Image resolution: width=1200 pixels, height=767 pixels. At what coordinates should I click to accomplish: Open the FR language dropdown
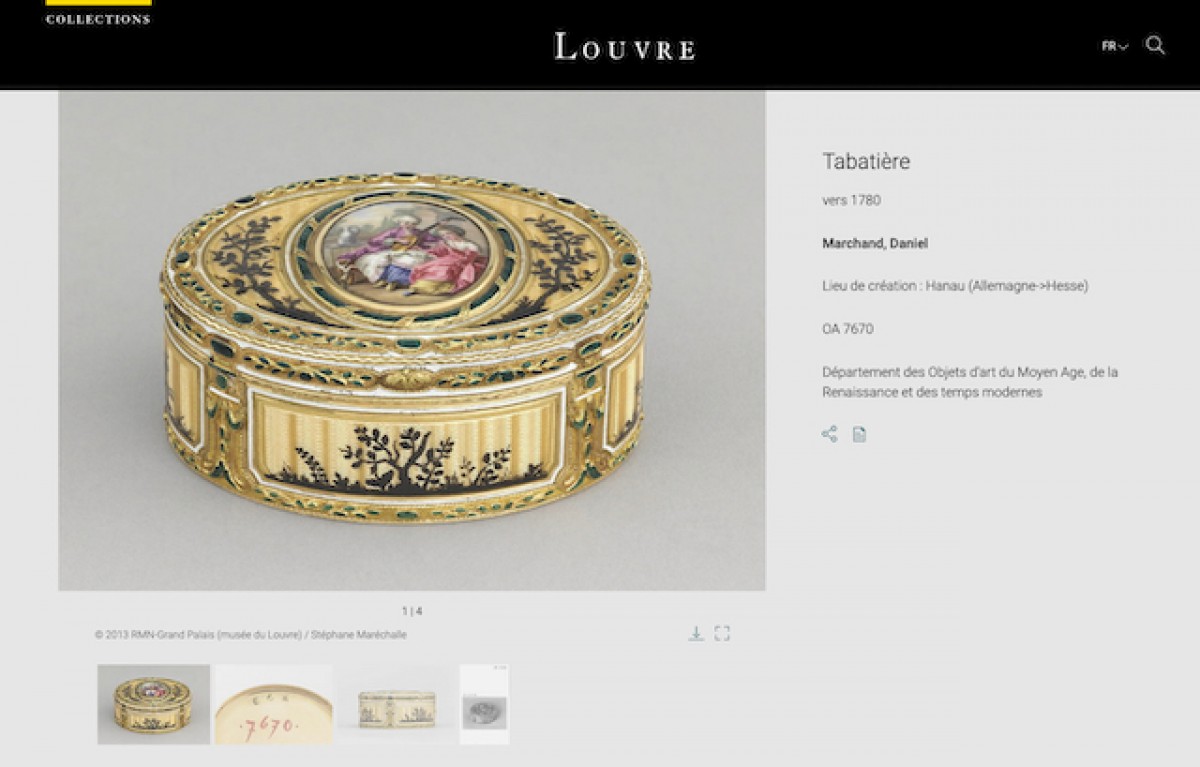(x=1115, y=46)
